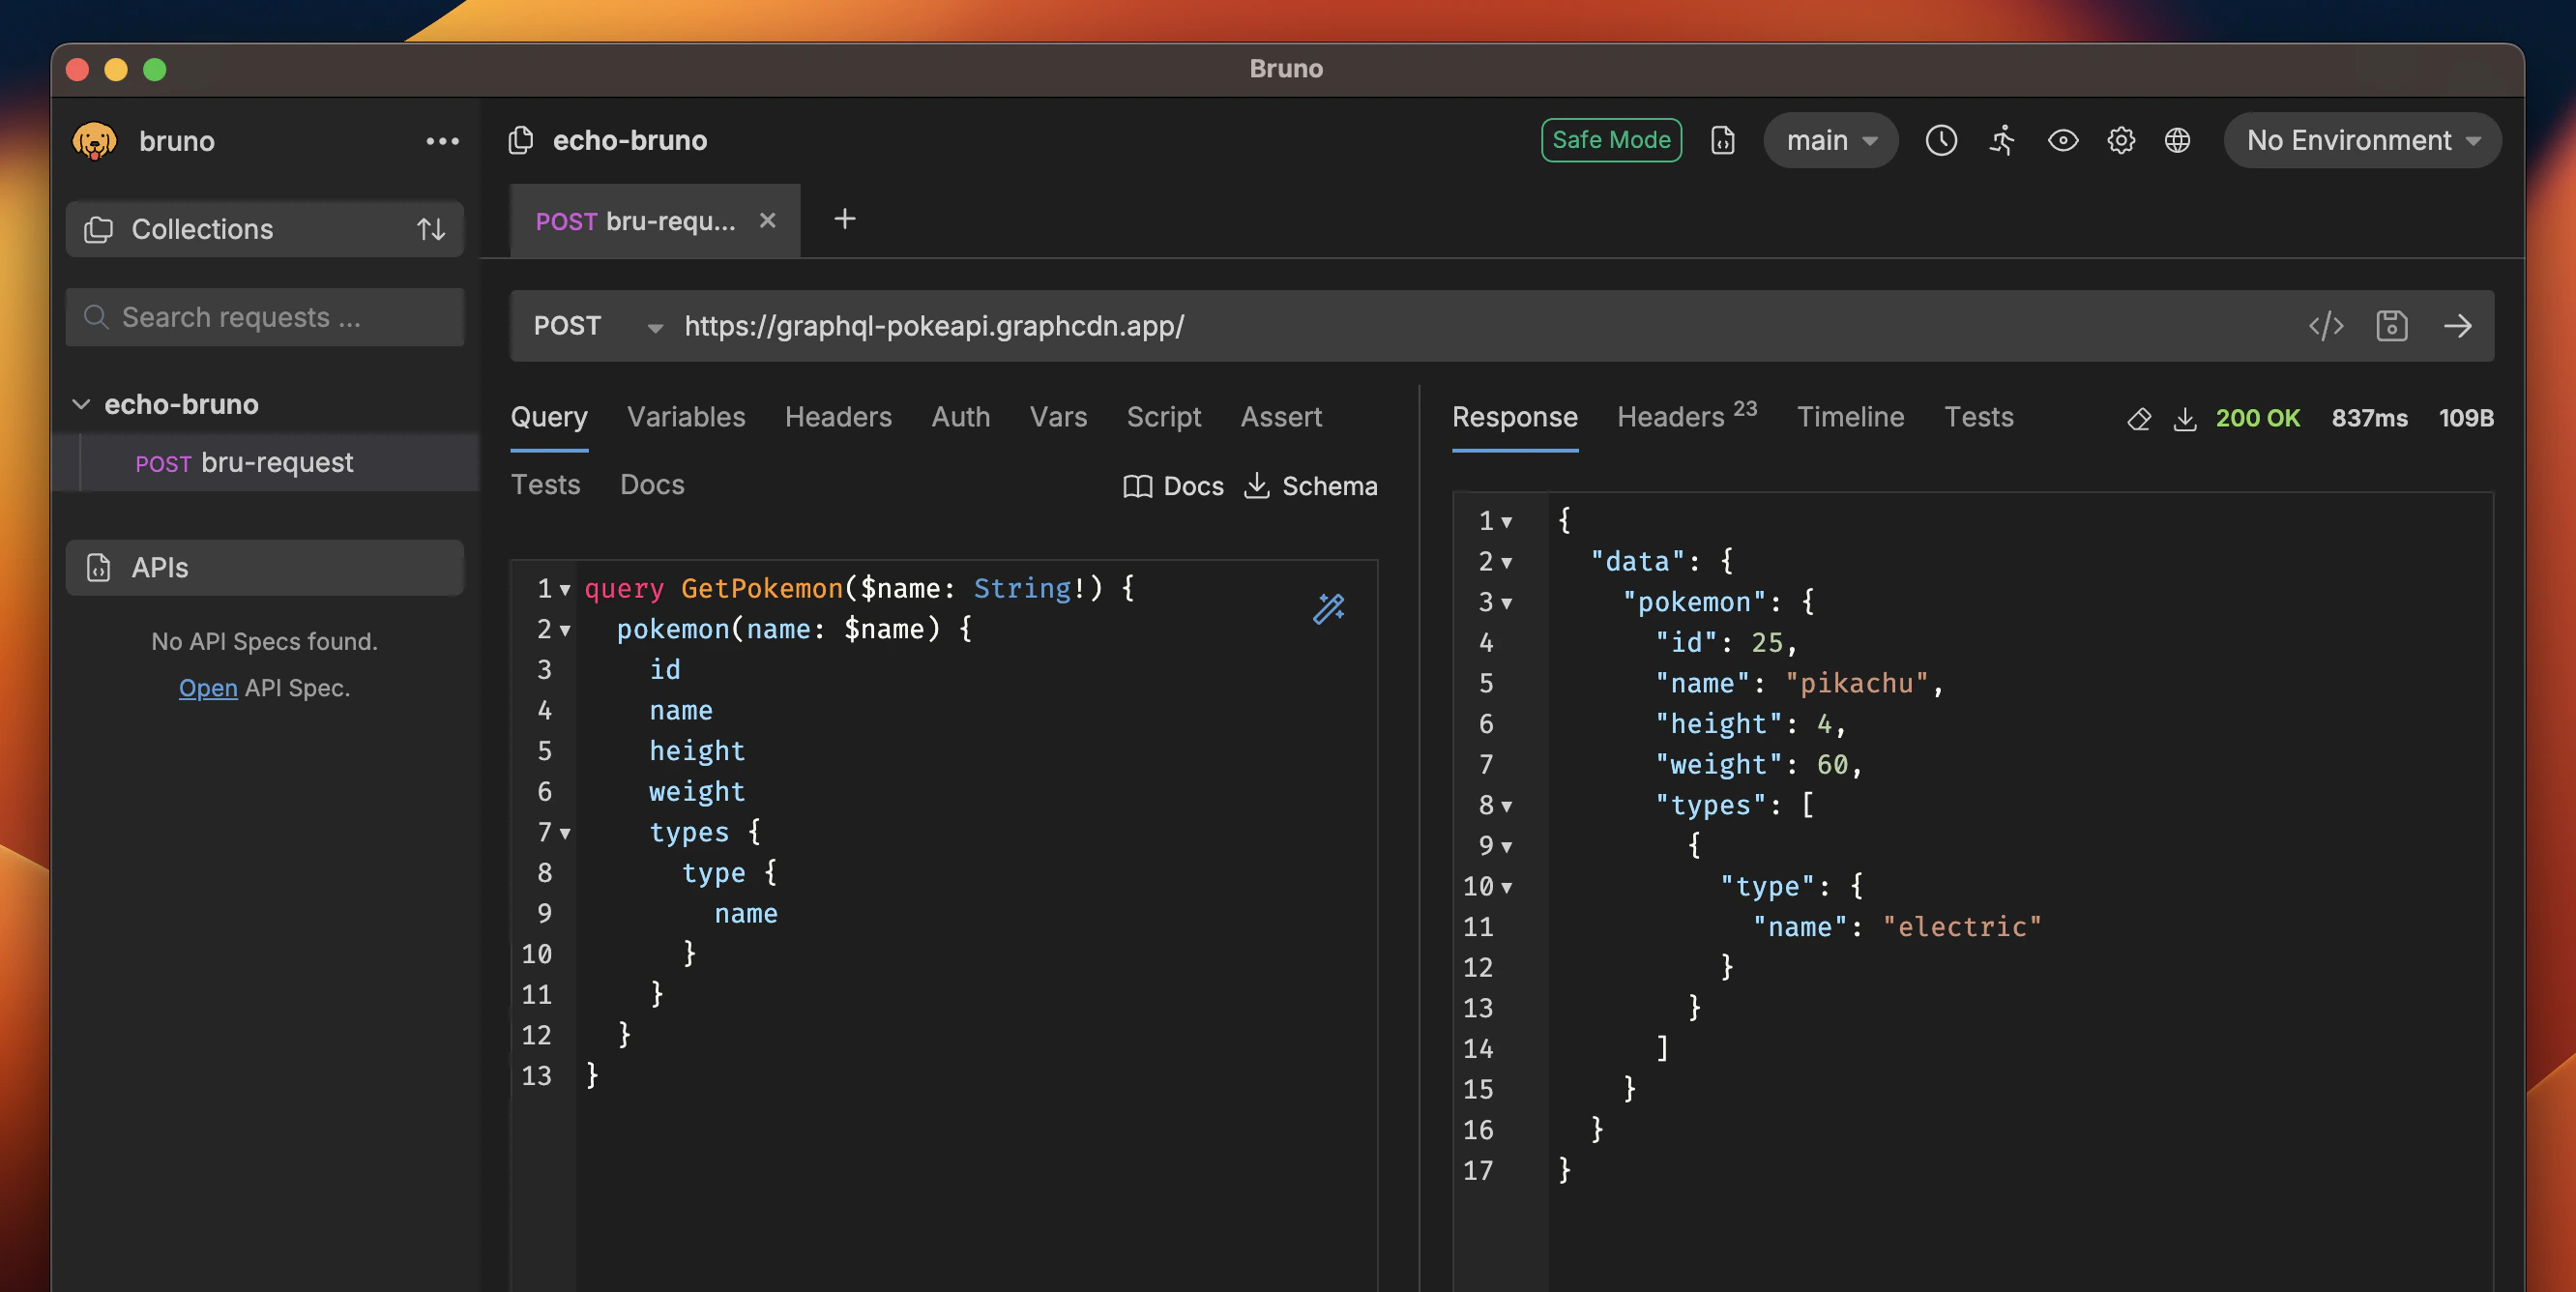
Task: Open the No Environment selector
Action: coord(2361,140)
